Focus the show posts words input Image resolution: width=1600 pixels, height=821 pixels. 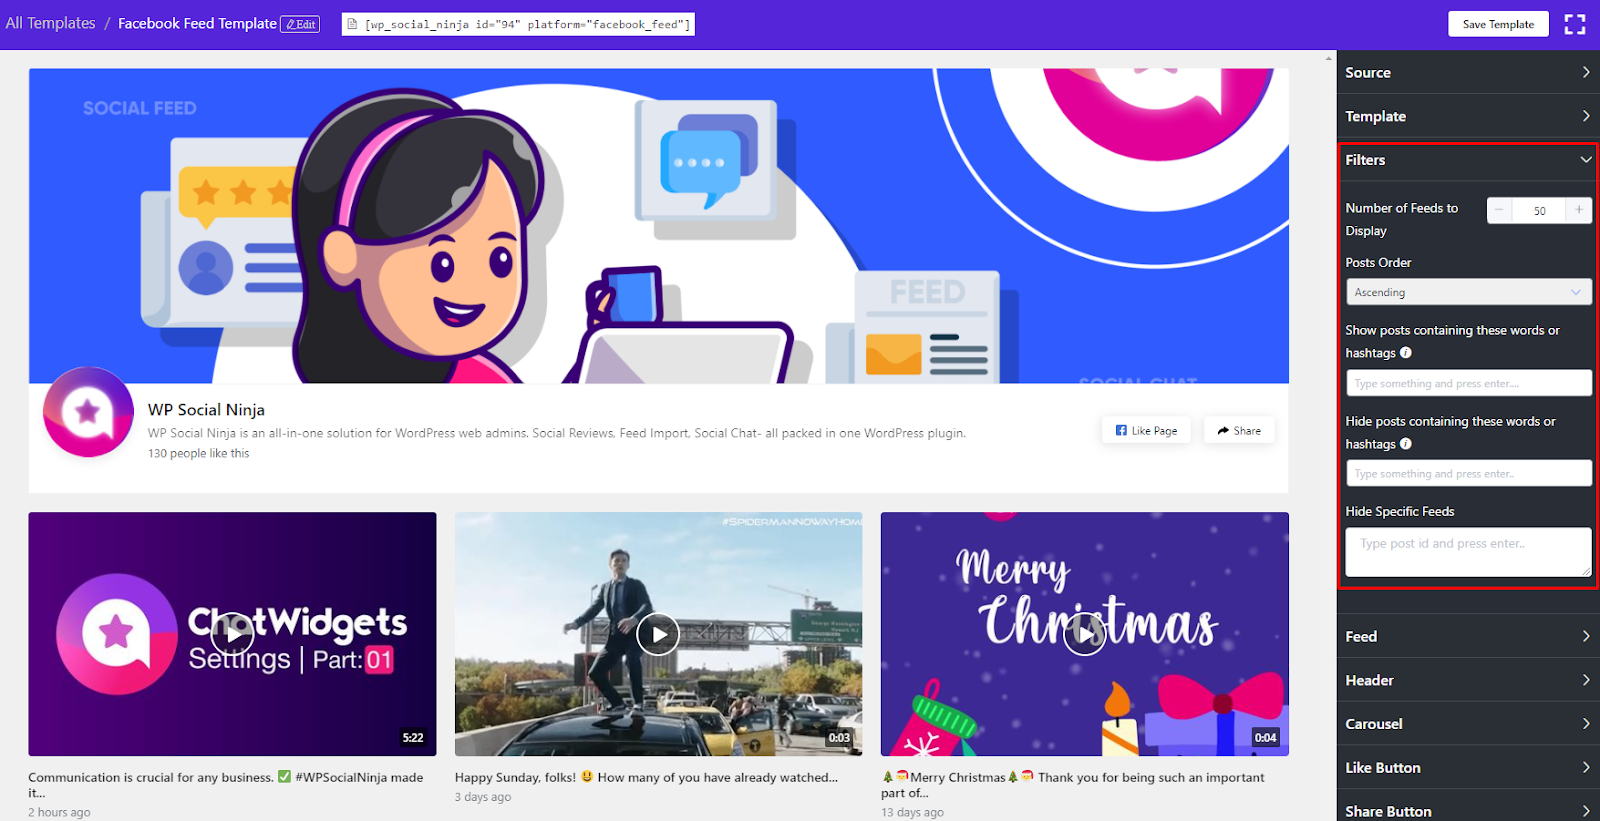click(x=1468, y=383)
